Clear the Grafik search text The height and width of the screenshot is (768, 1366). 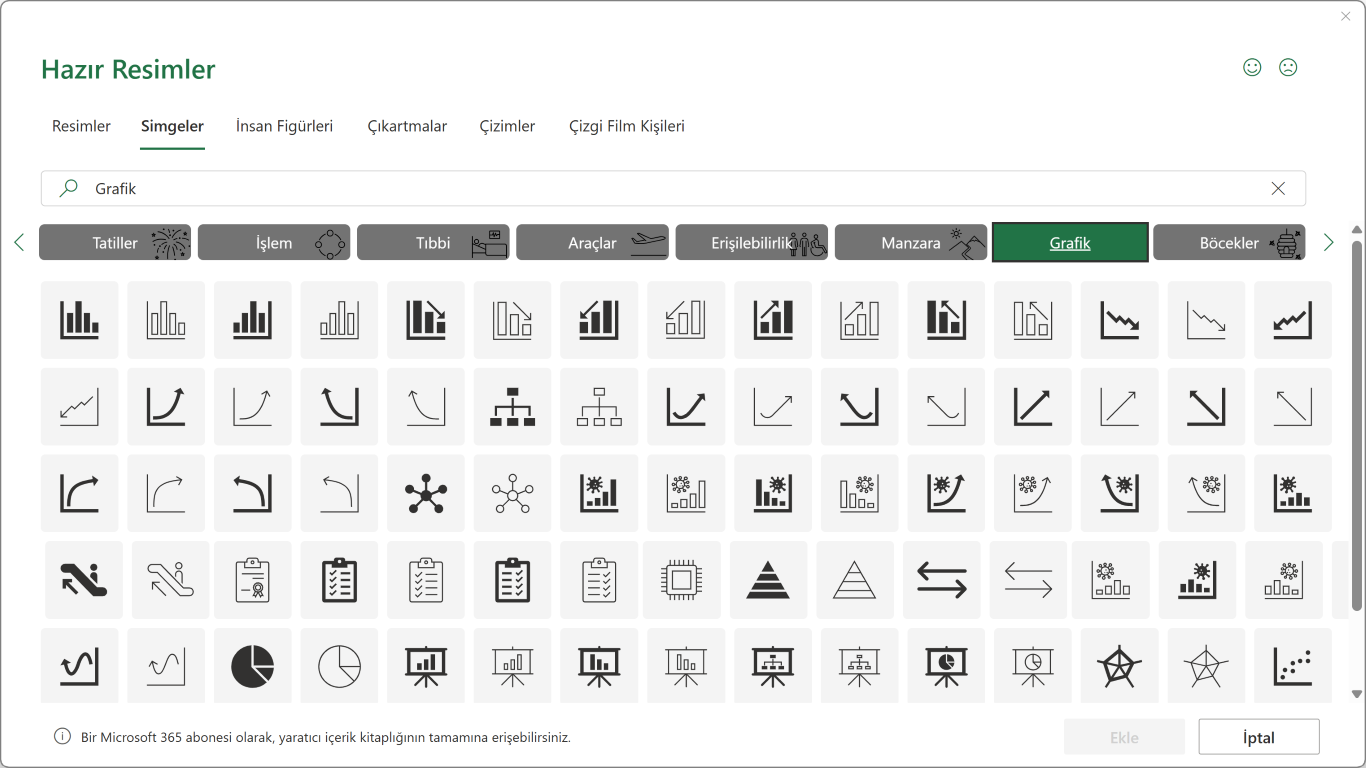[1278, 188]
